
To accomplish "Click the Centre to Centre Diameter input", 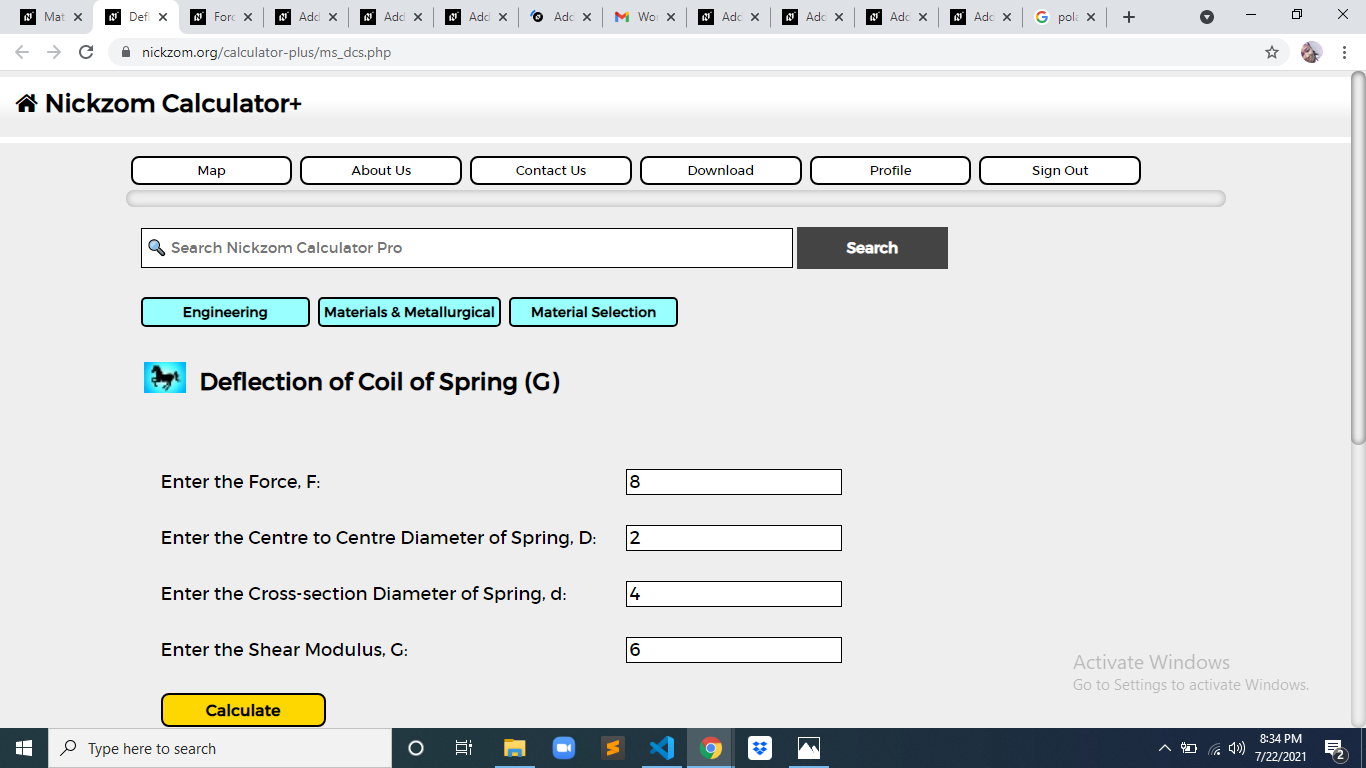I will coord(734,538).
